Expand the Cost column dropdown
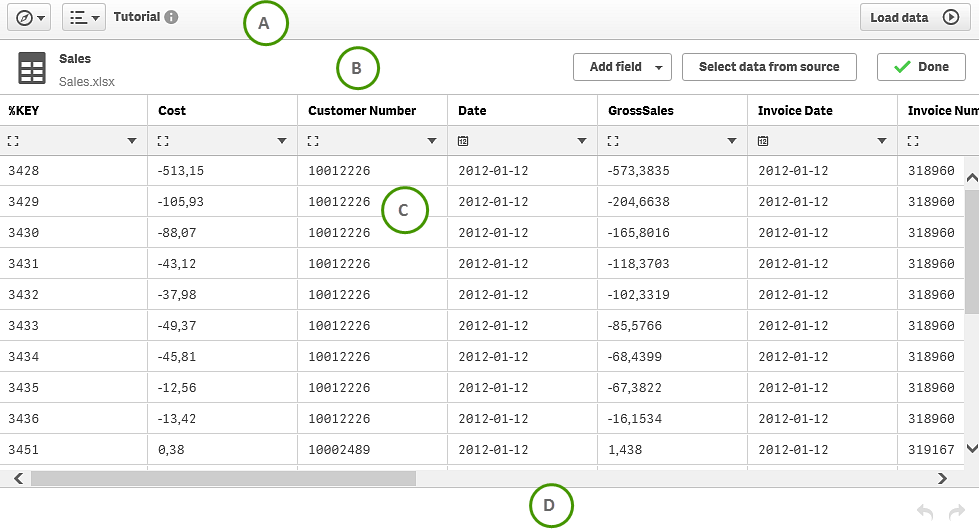 point(282,141)
